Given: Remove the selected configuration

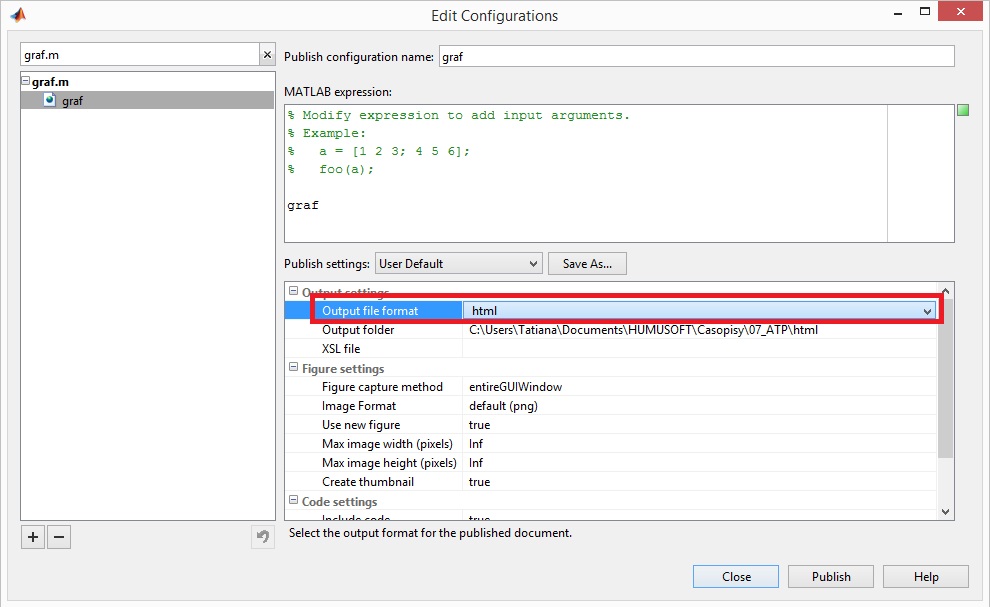Looking at the screenshot, I should pos(59,538).
